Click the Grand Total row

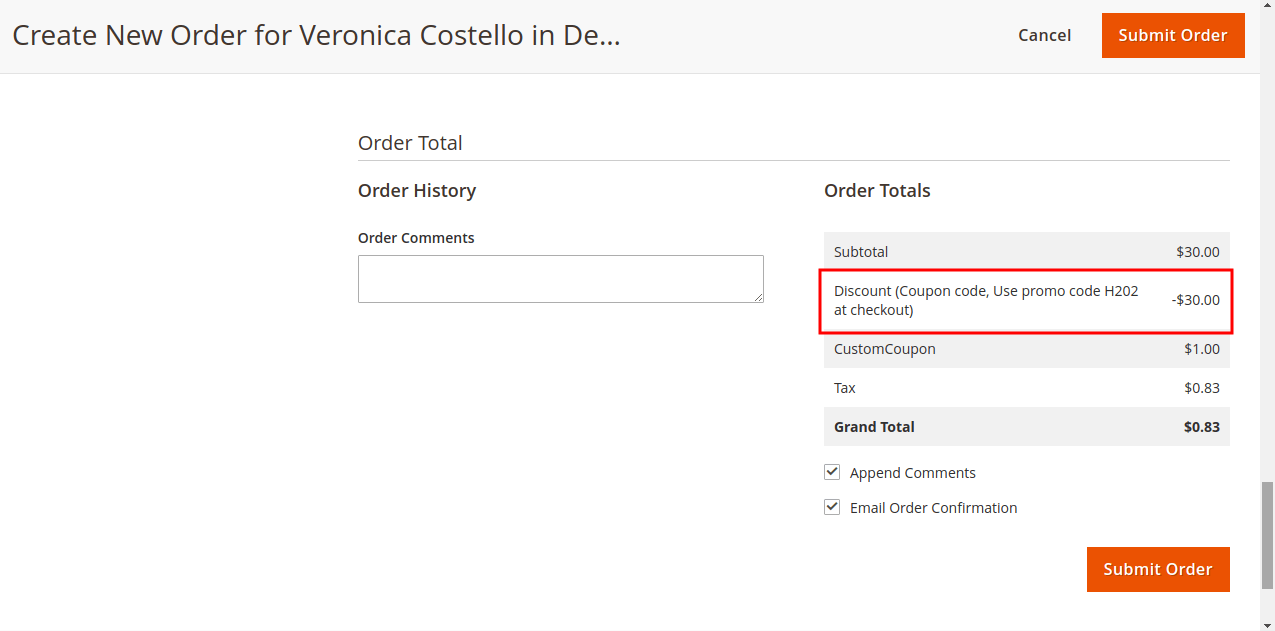pos(1026,427)
